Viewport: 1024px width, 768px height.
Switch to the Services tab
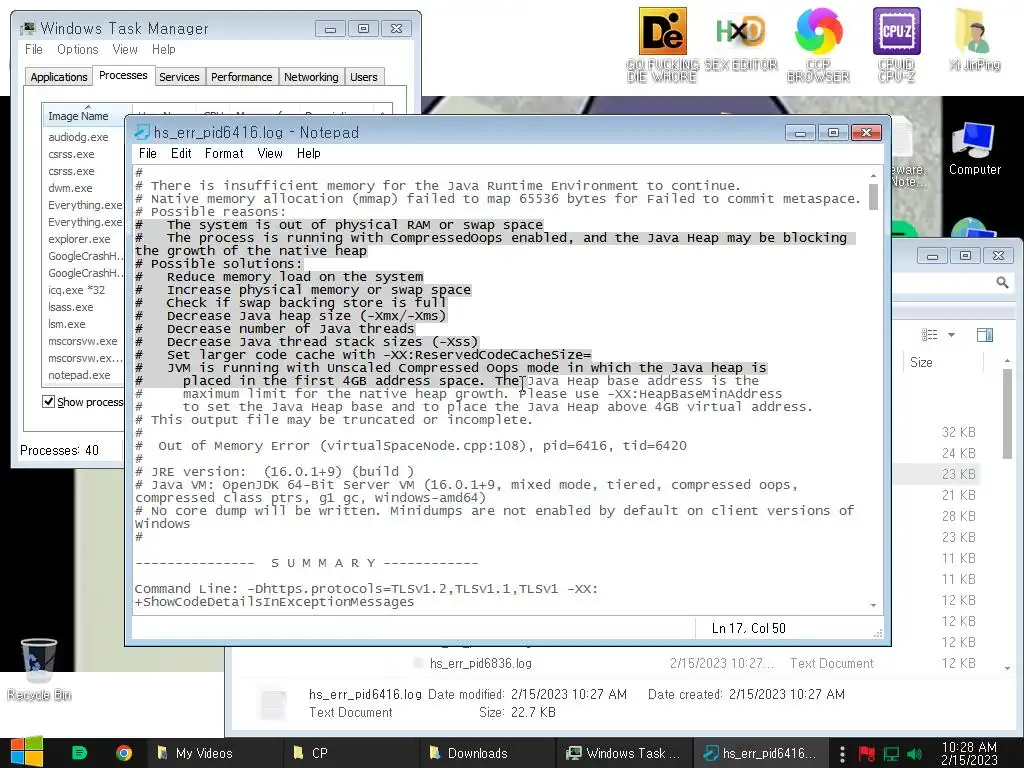point(179,77)
